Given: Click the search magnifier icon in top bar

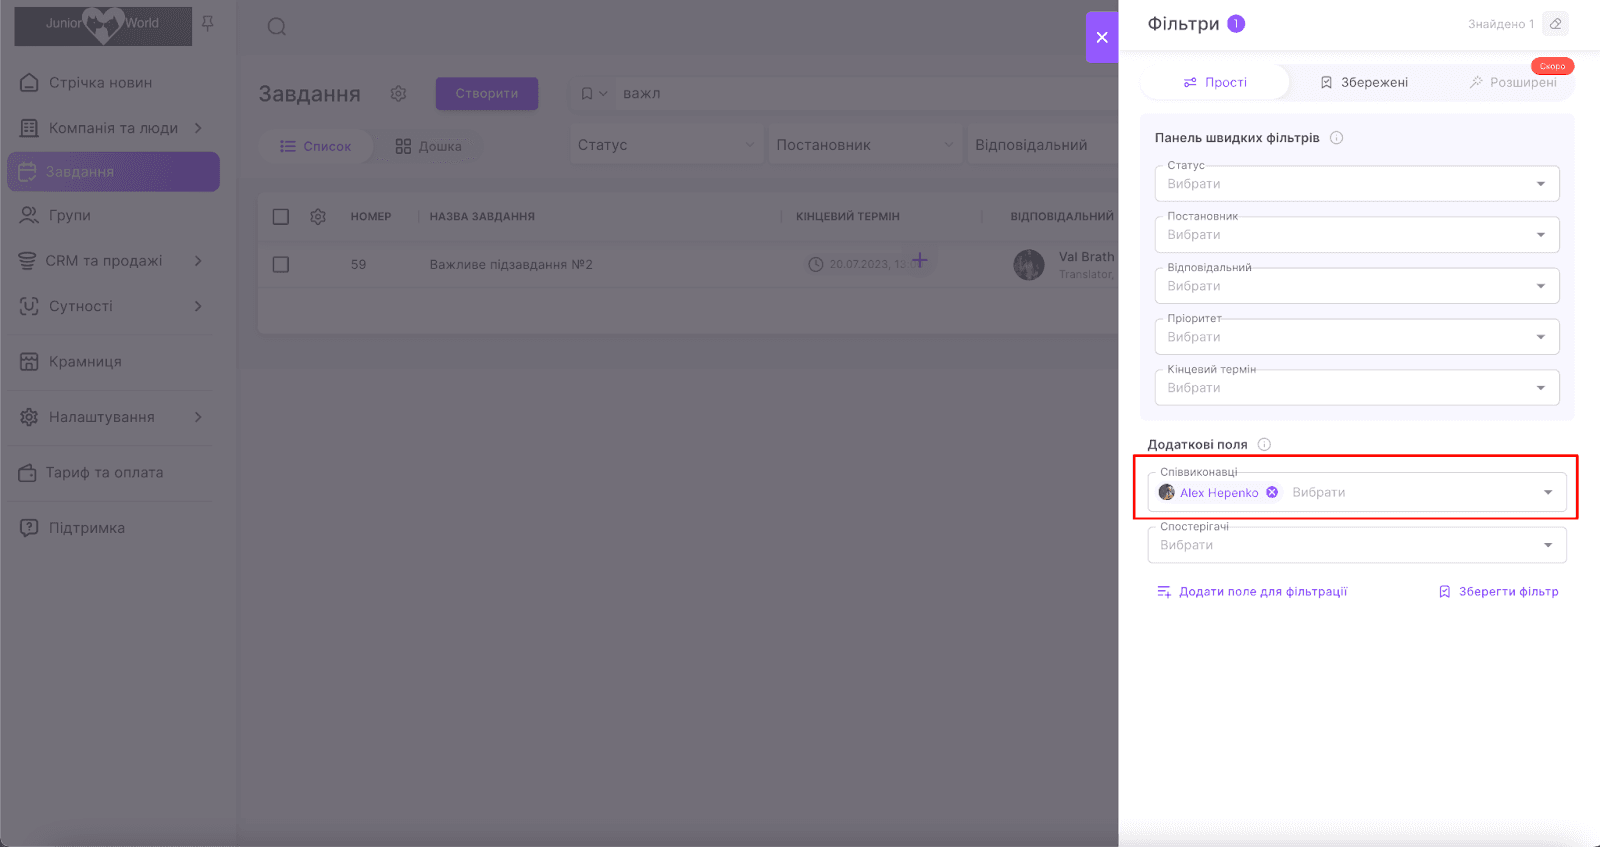Looking at the screenshot, I should (x=277, y=27).
